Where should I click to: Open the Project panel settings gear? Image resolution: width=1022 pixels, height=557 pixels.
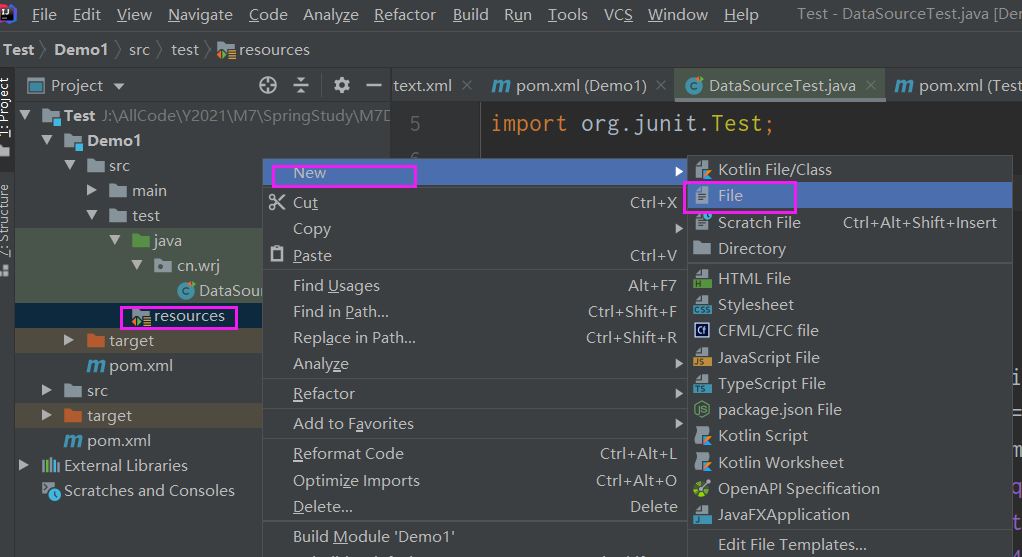(x=342, y=85)
